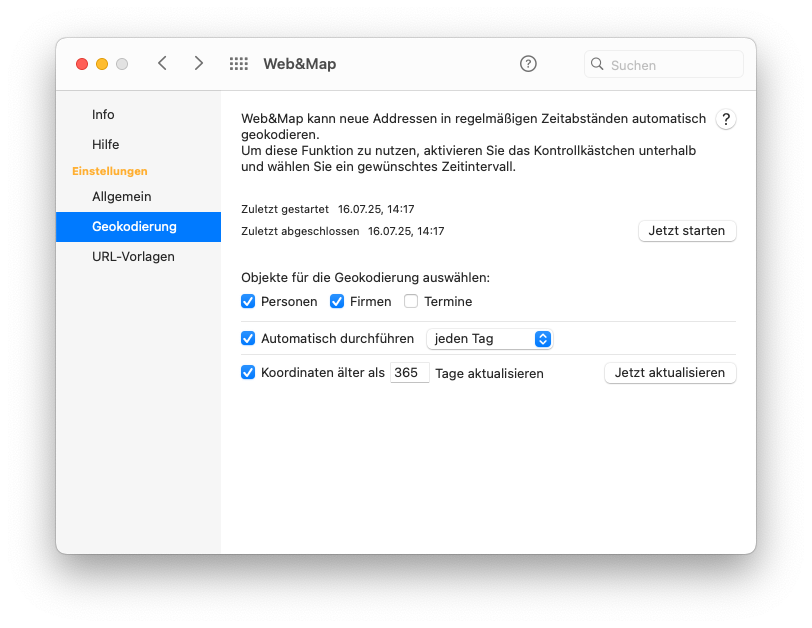Image resolution: width=812 pixels, height=628 pixels.
Task: Select Geokodierung in sidebar
Action: [x=138, y=227]
